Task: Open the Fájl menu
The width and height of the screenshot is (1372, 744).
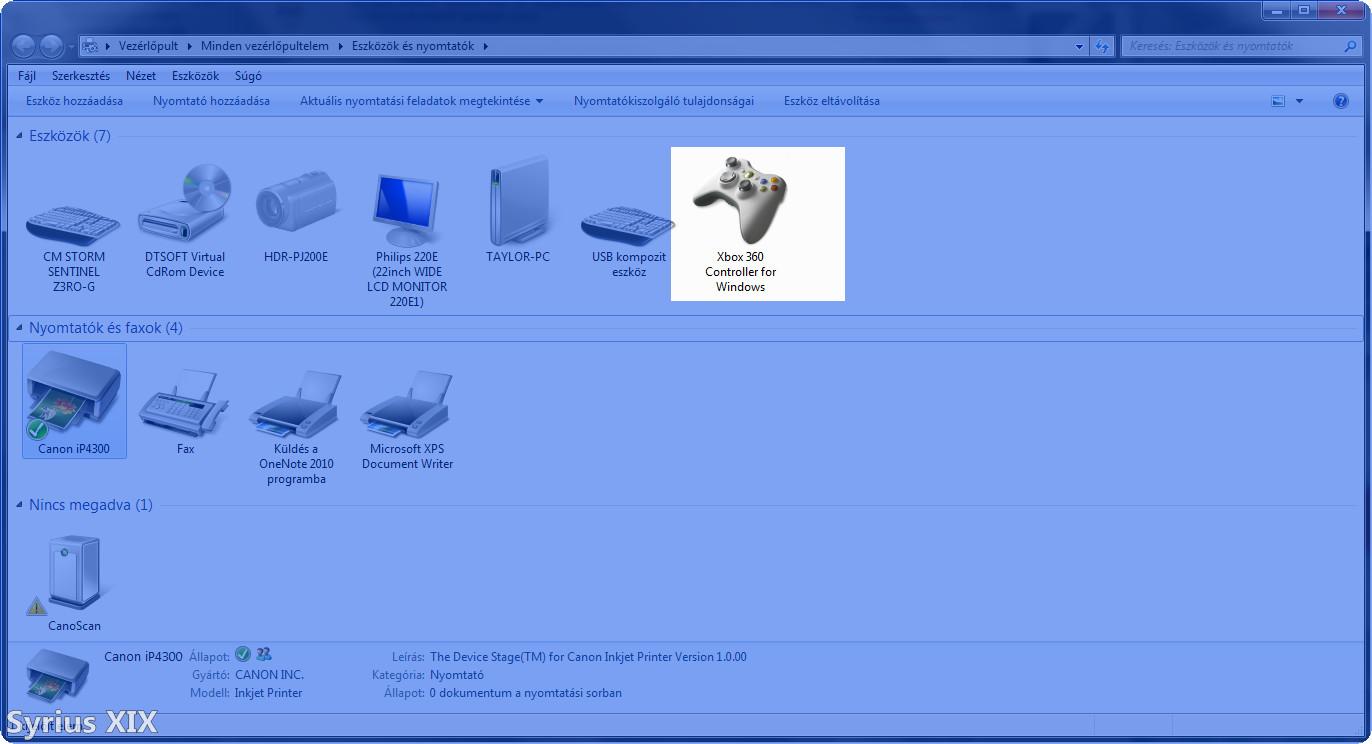Action: pos(27,76)
